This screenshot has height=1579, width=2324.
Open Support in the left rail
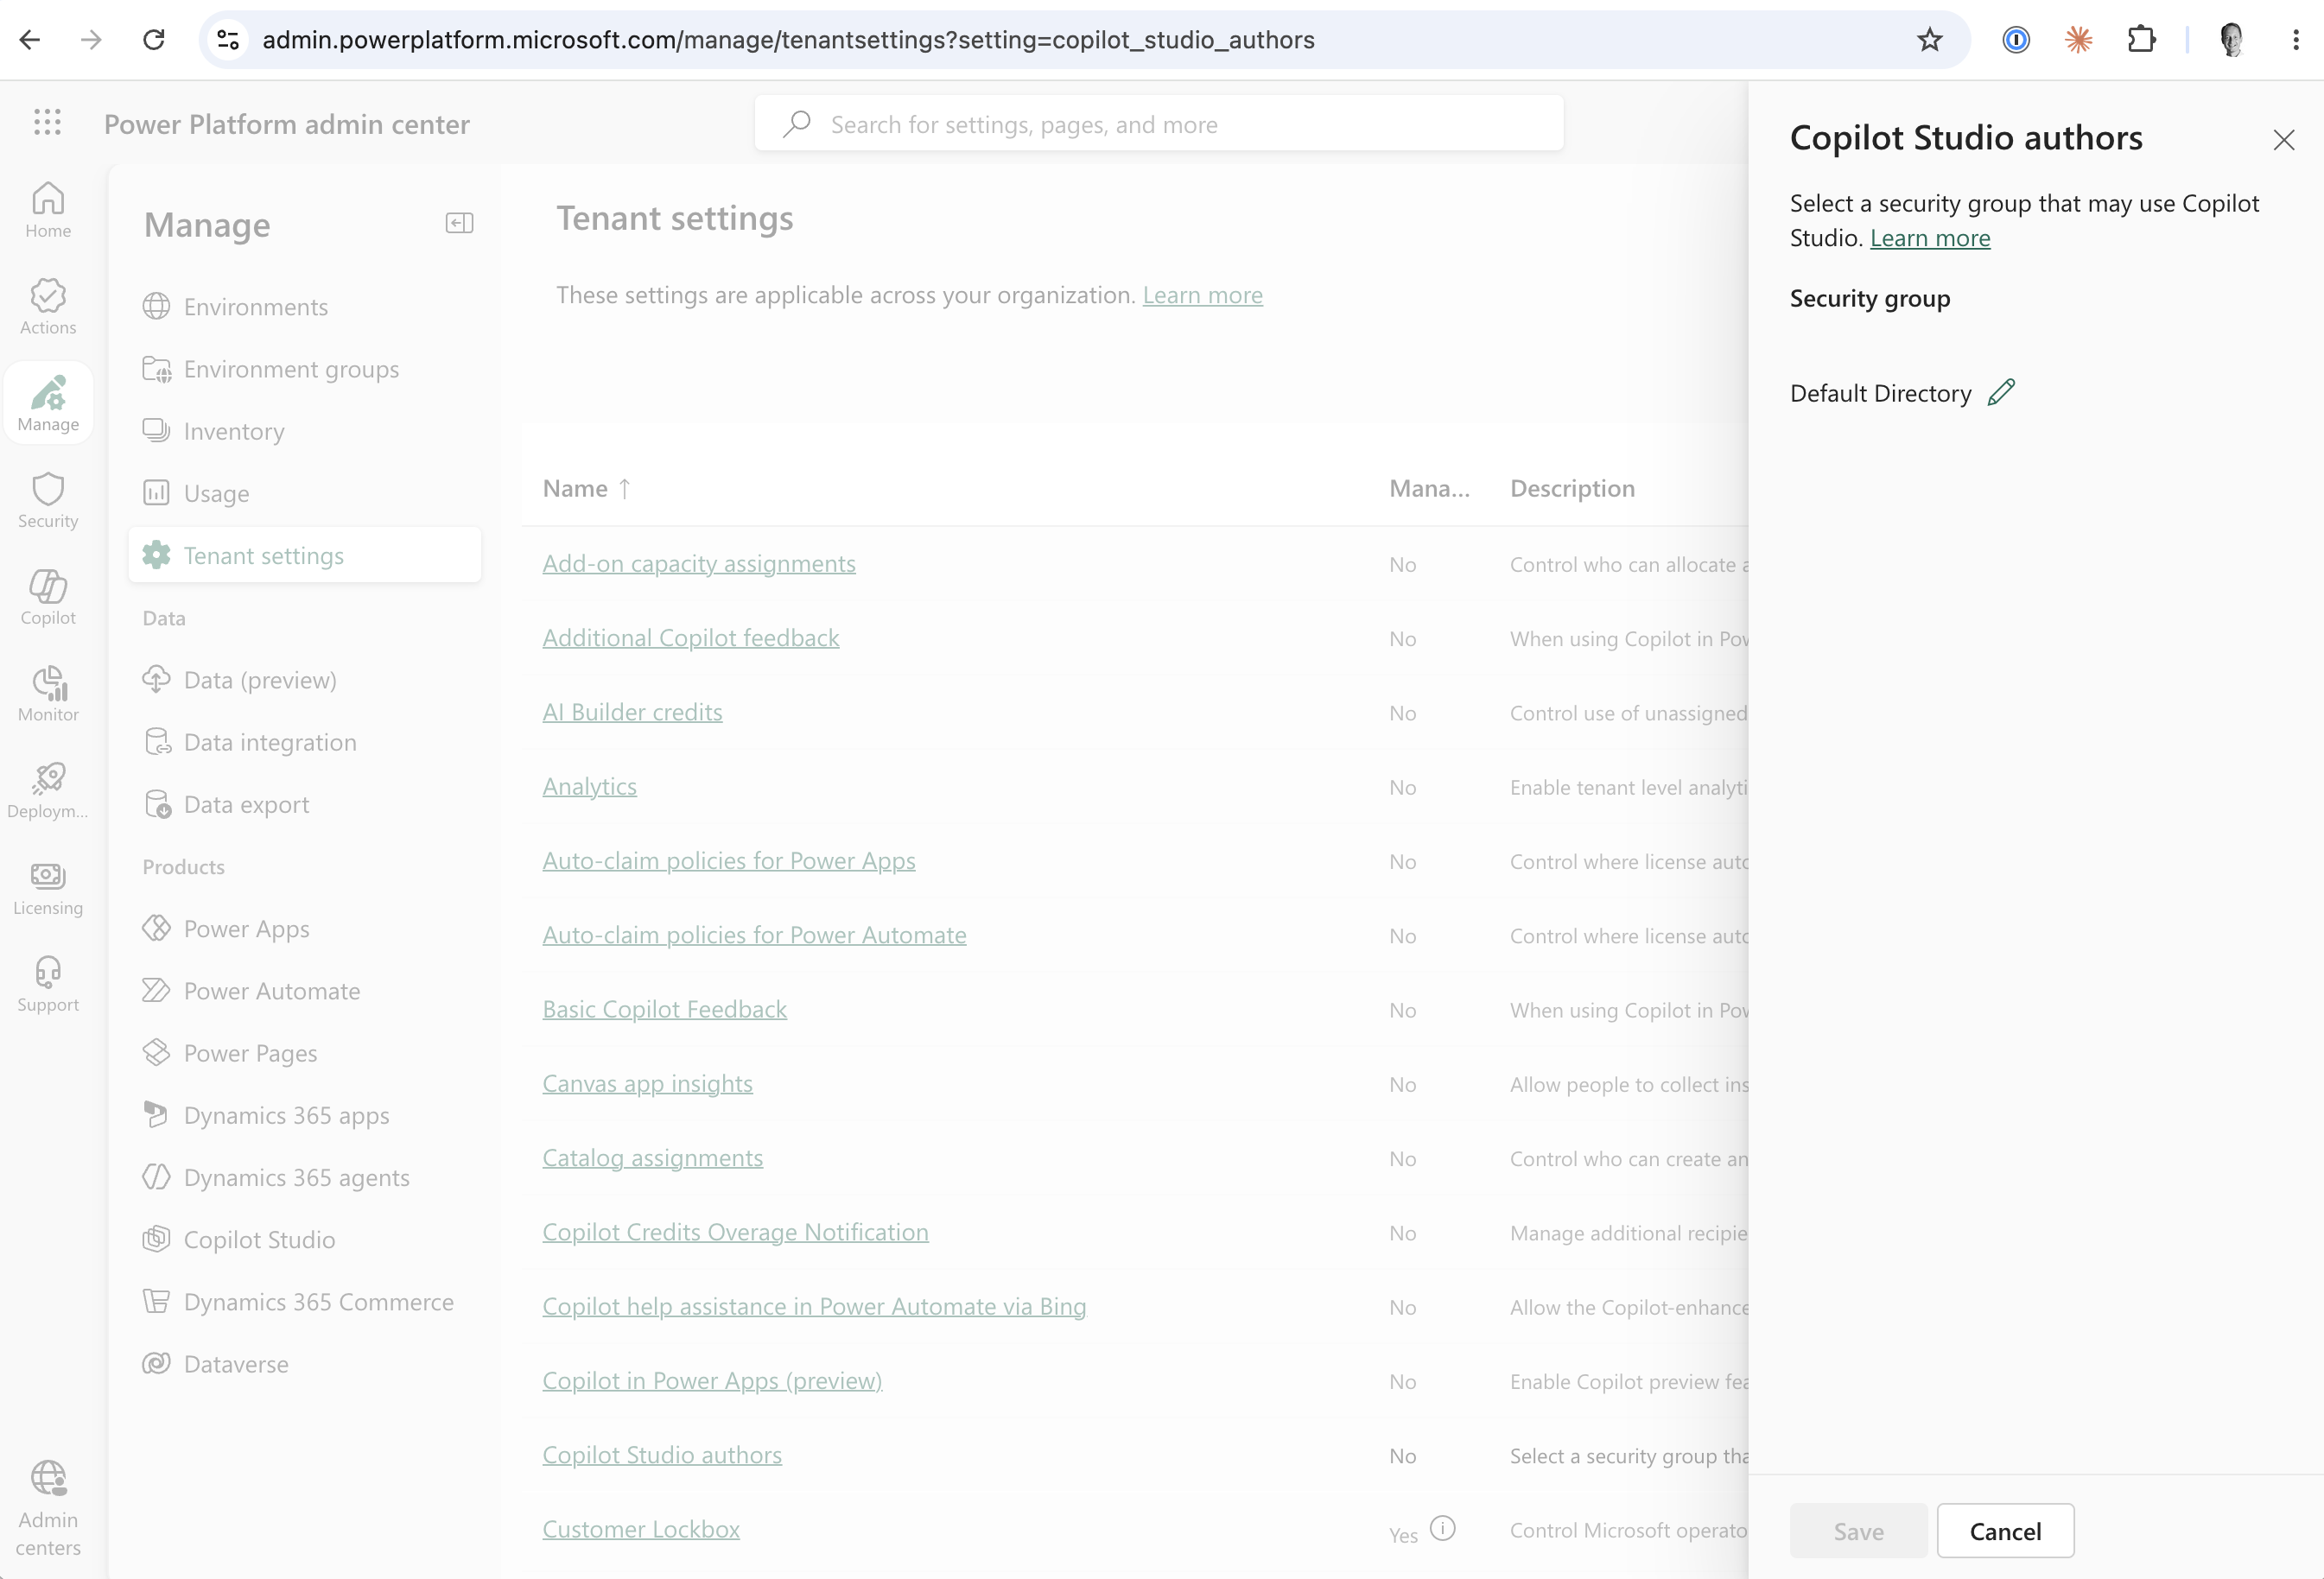pyautogui.click(x=48, y=985)
